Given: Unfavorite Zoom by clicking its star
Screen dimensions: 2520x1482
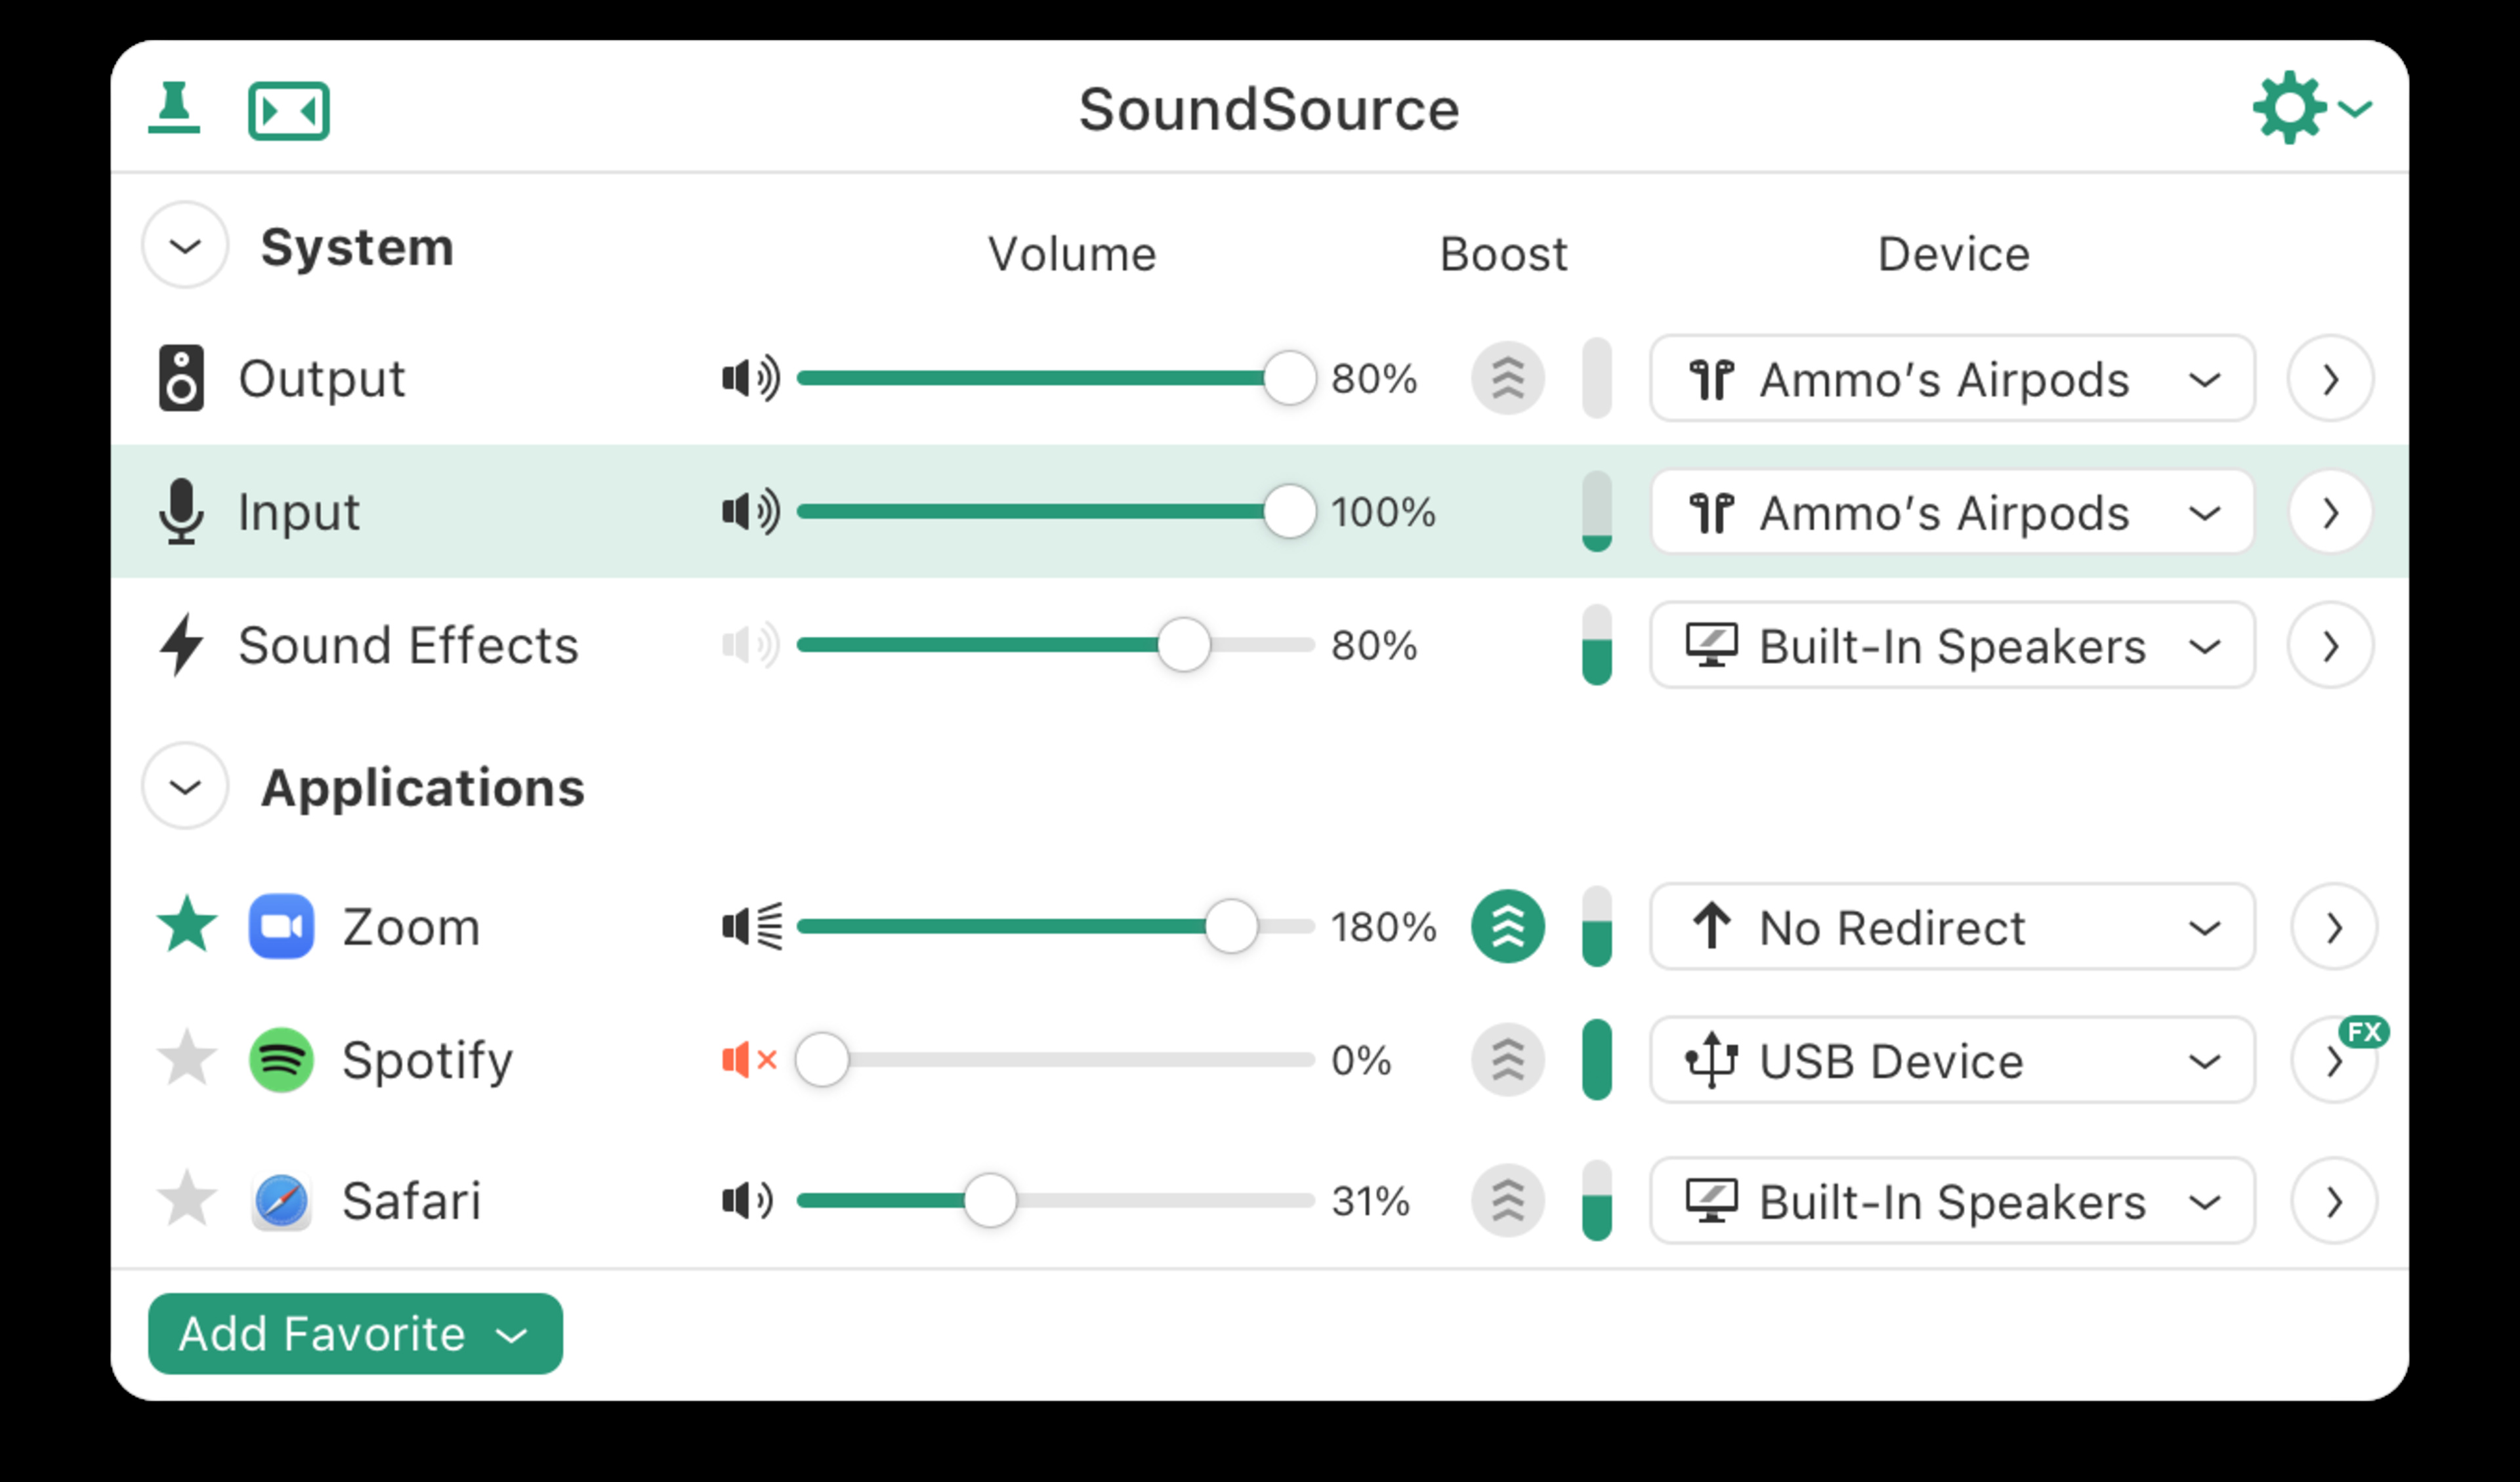Looking at the screenshot, I should pyautogui.click(x=187, y=926).
